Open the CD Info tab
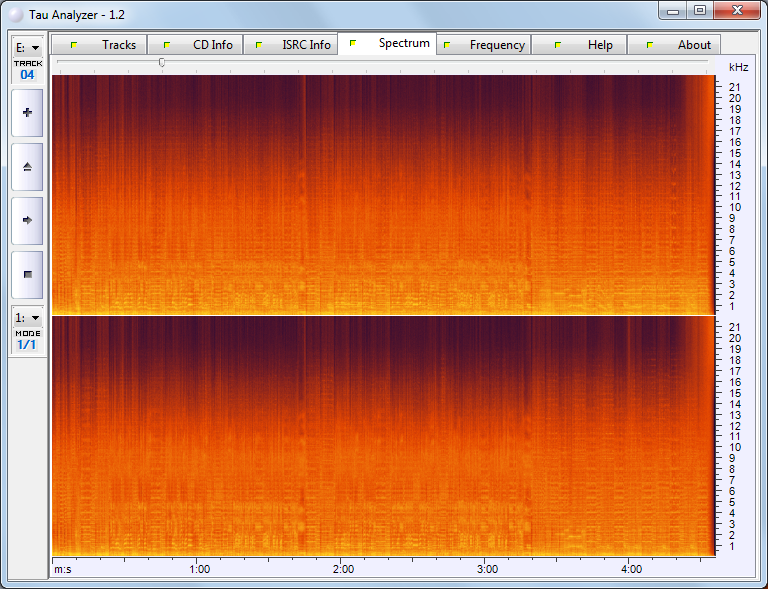 coord(212,45)
